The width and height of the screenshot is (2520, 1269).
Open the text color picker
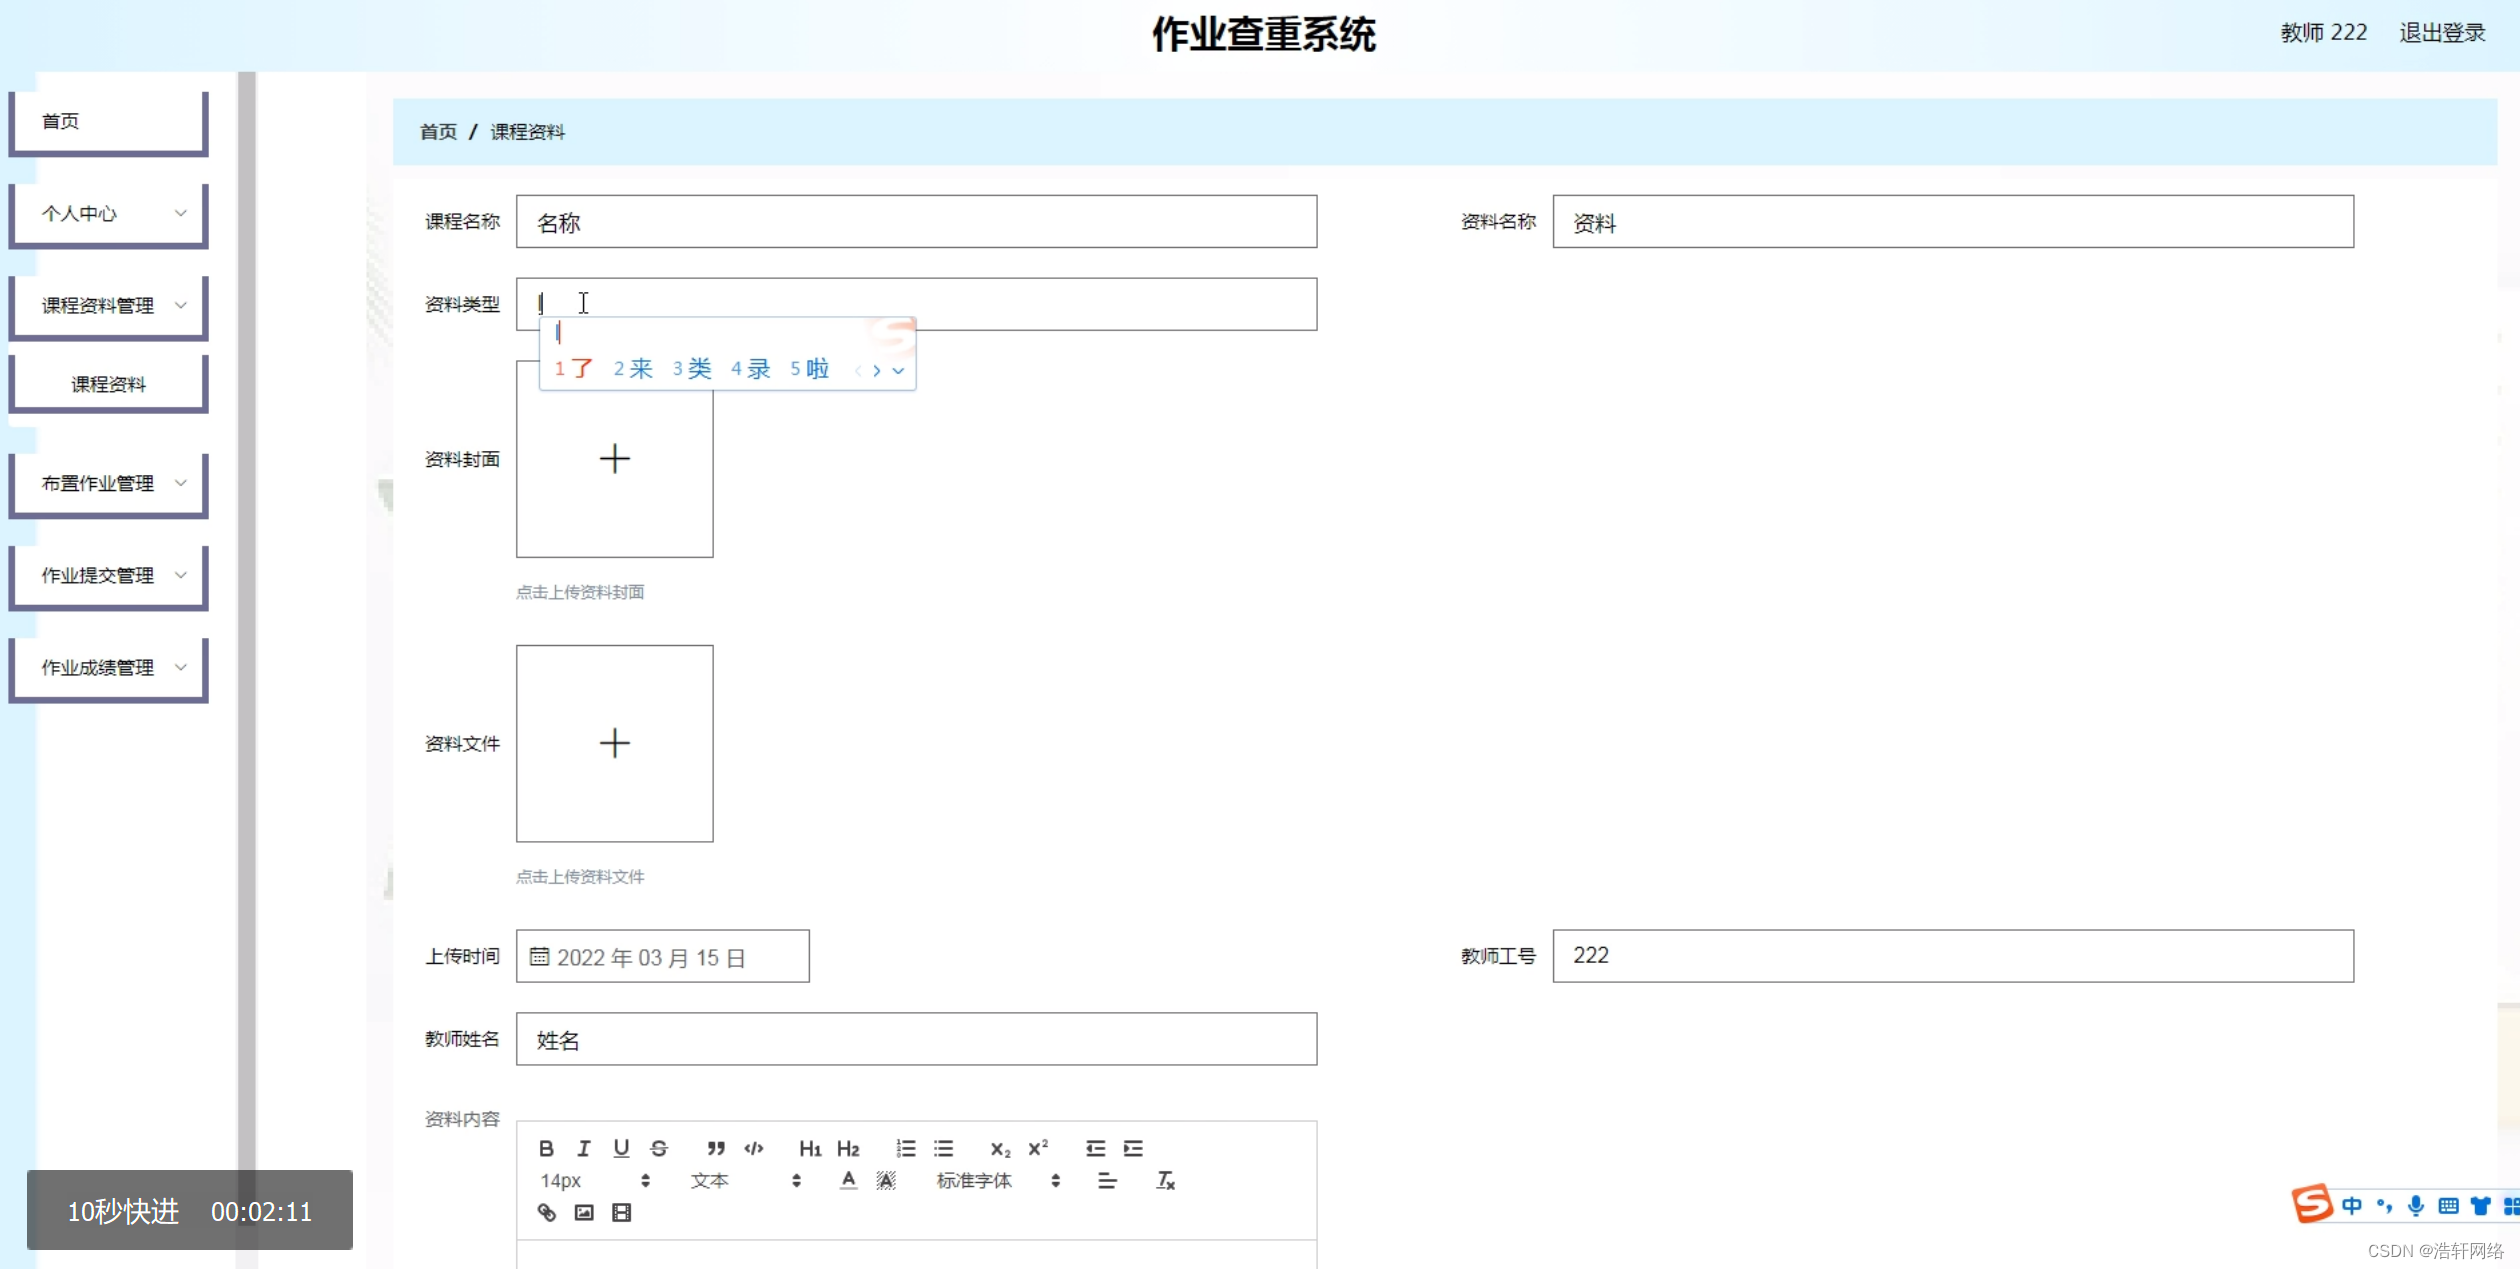(848, 1181)
